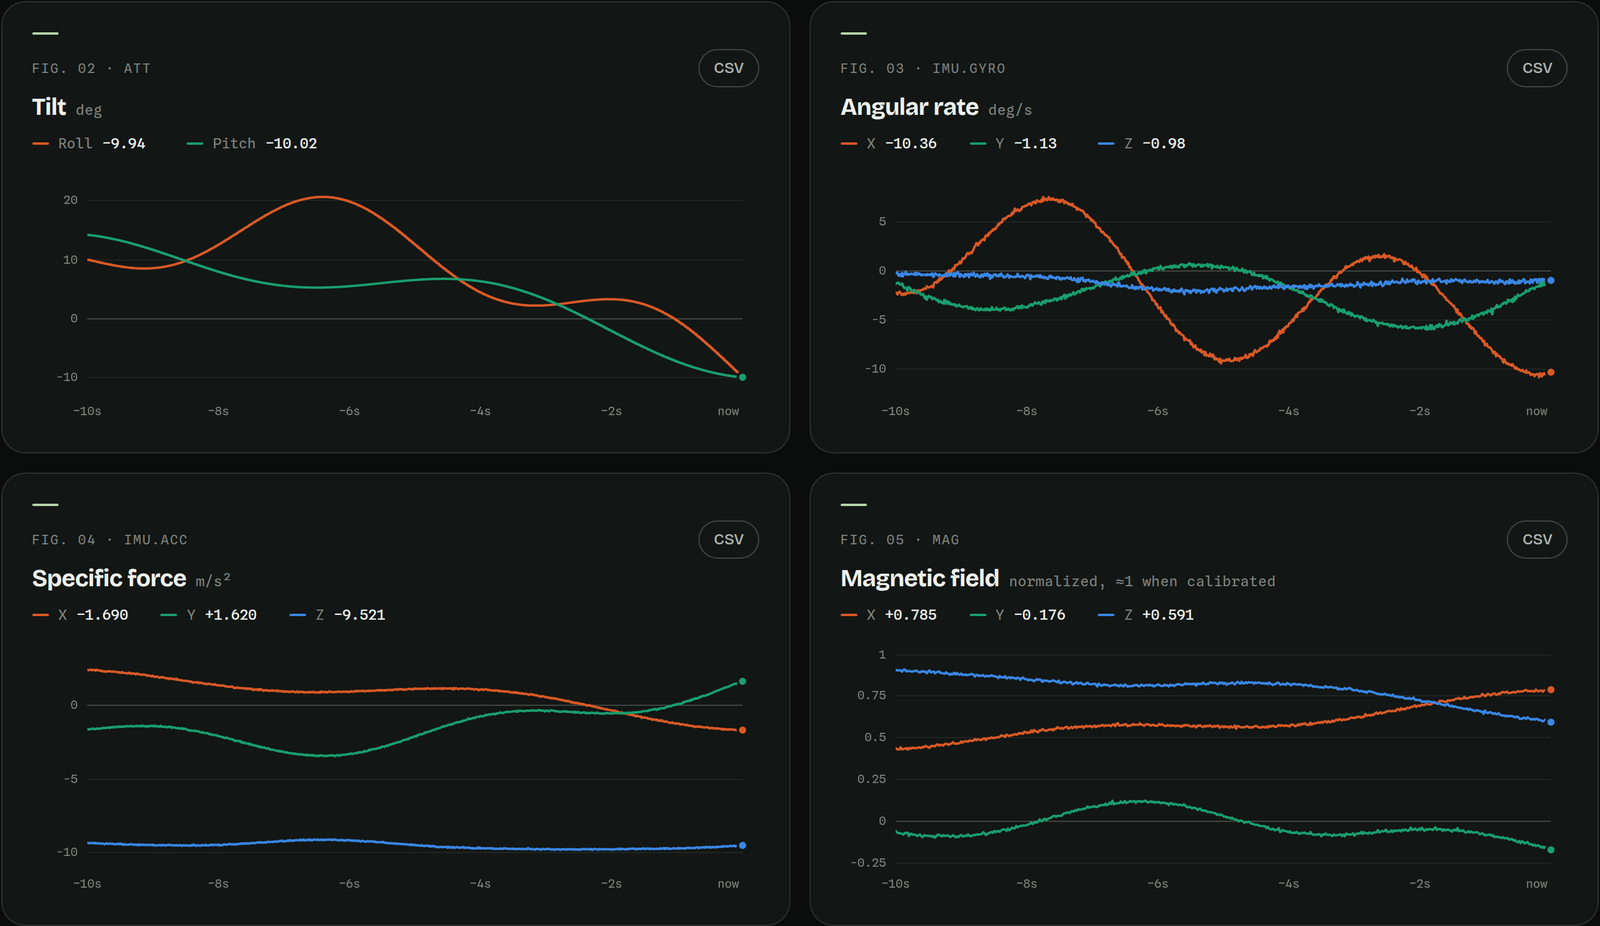The image size is (1600, 926).
Task: Click the Pitch value -10.02
Action: coord(291,144)
